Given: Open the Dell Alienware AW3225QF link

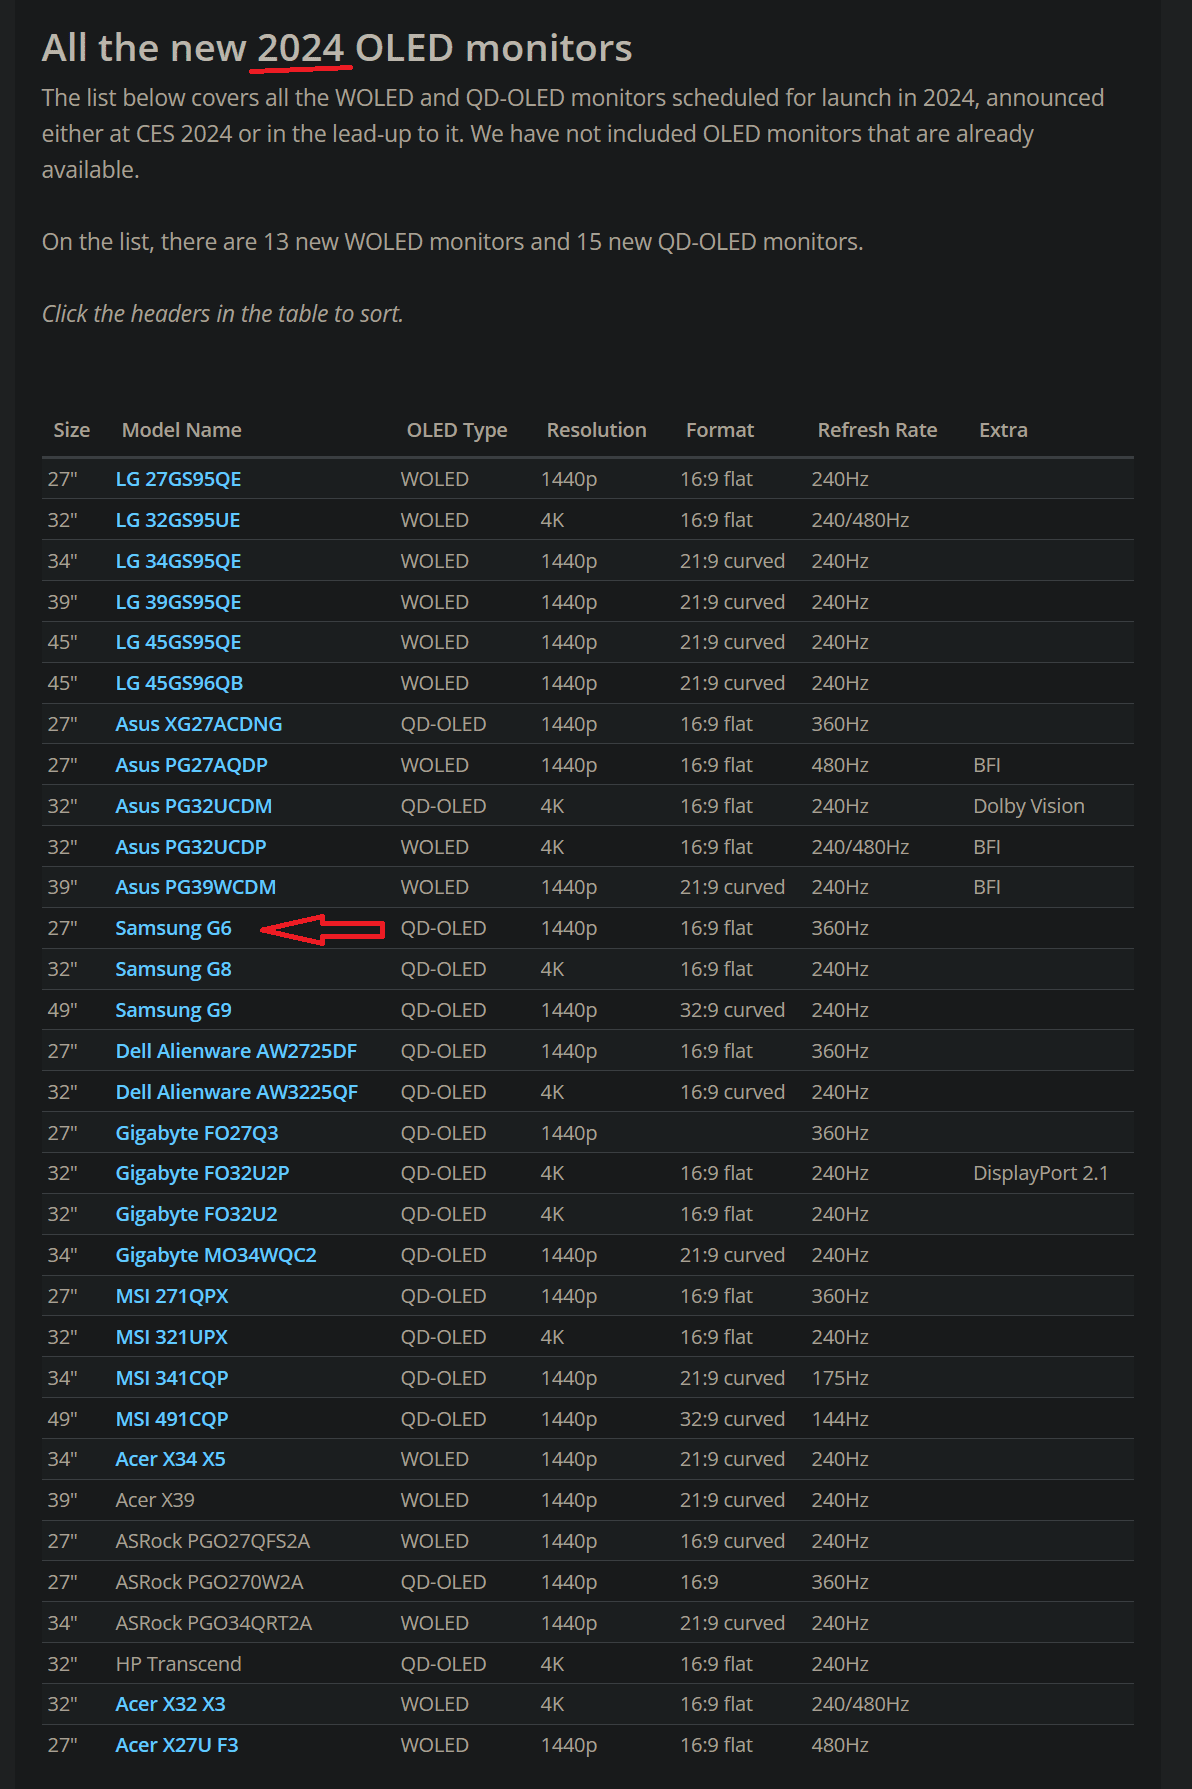Looking at the screenshot, I should pos(236,1092).
